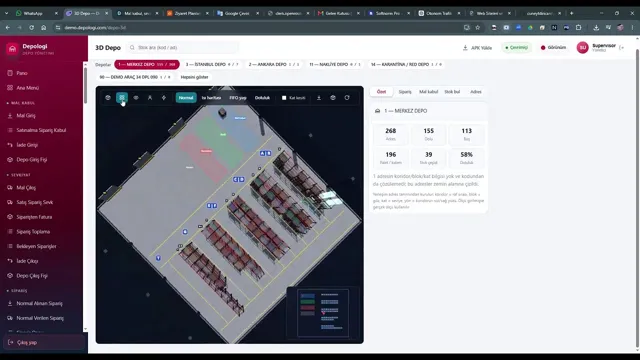Bookmark the page with the star icon
Screen dimensions: 640x360
coord(478,28)
